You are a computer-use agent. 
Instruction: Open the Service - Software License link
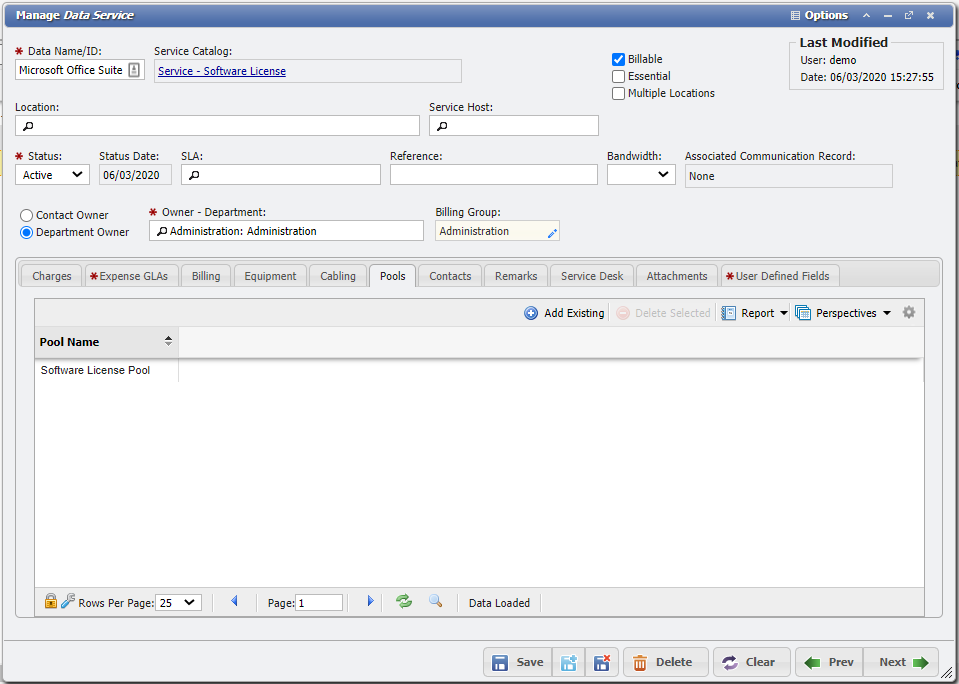pos(222,71)
